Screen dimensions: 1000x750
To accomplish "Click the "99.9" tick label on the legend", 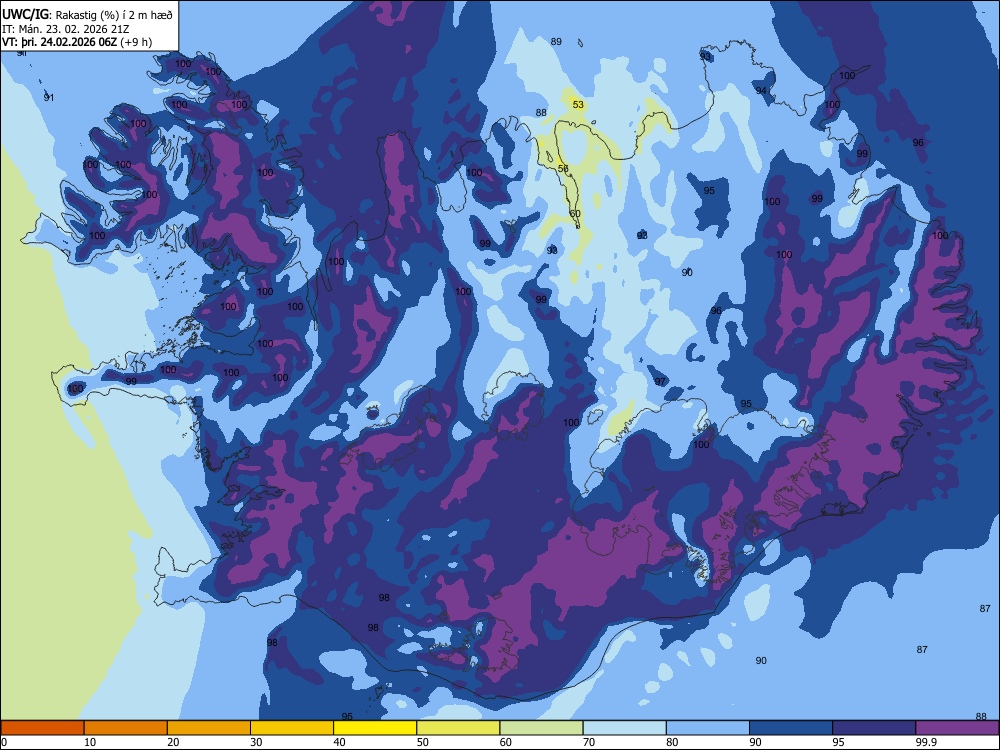I will (925, 742).
